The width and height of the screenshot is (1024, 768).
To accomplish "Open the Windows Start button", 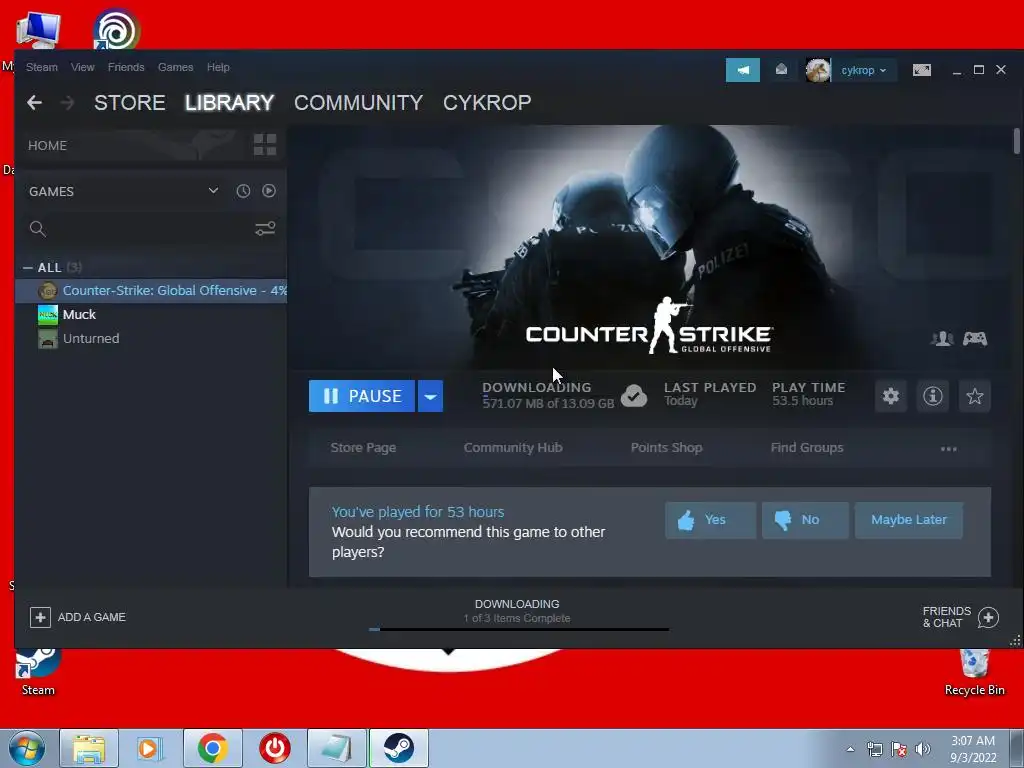I will point(27,748).
